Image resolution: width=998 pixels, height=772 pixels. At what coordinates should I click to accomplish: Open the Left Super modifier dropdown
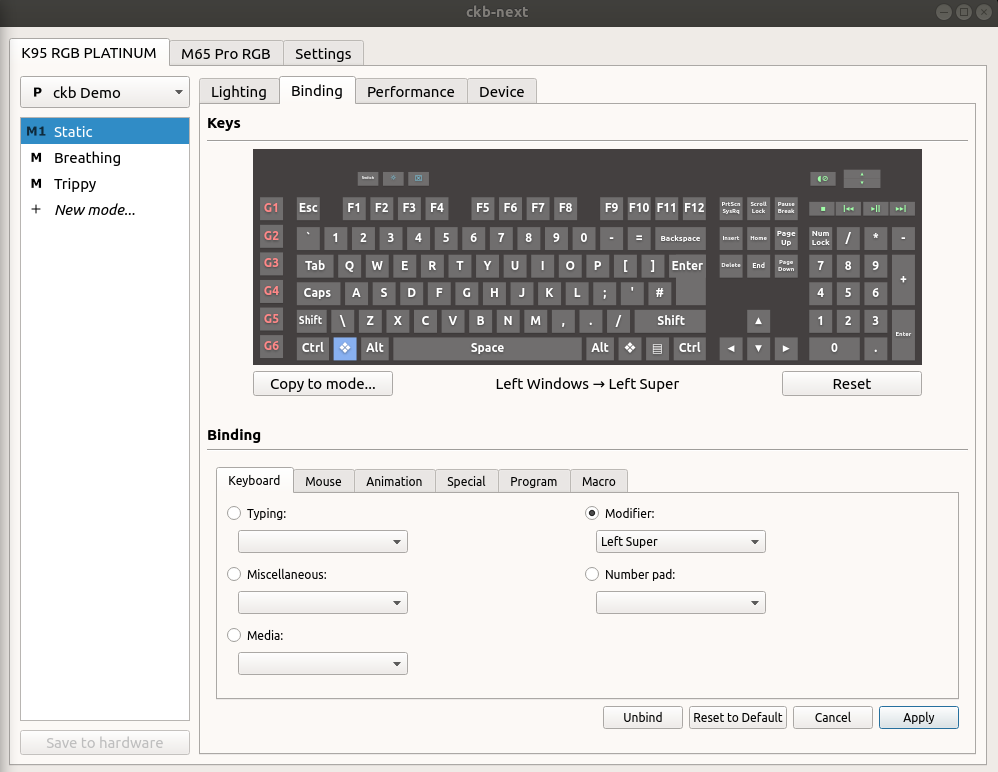pos(680,541)
